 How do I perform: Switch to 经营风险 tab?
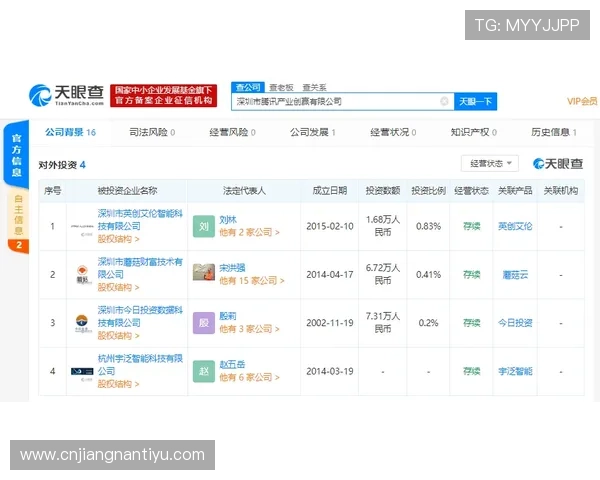[232, 132]
